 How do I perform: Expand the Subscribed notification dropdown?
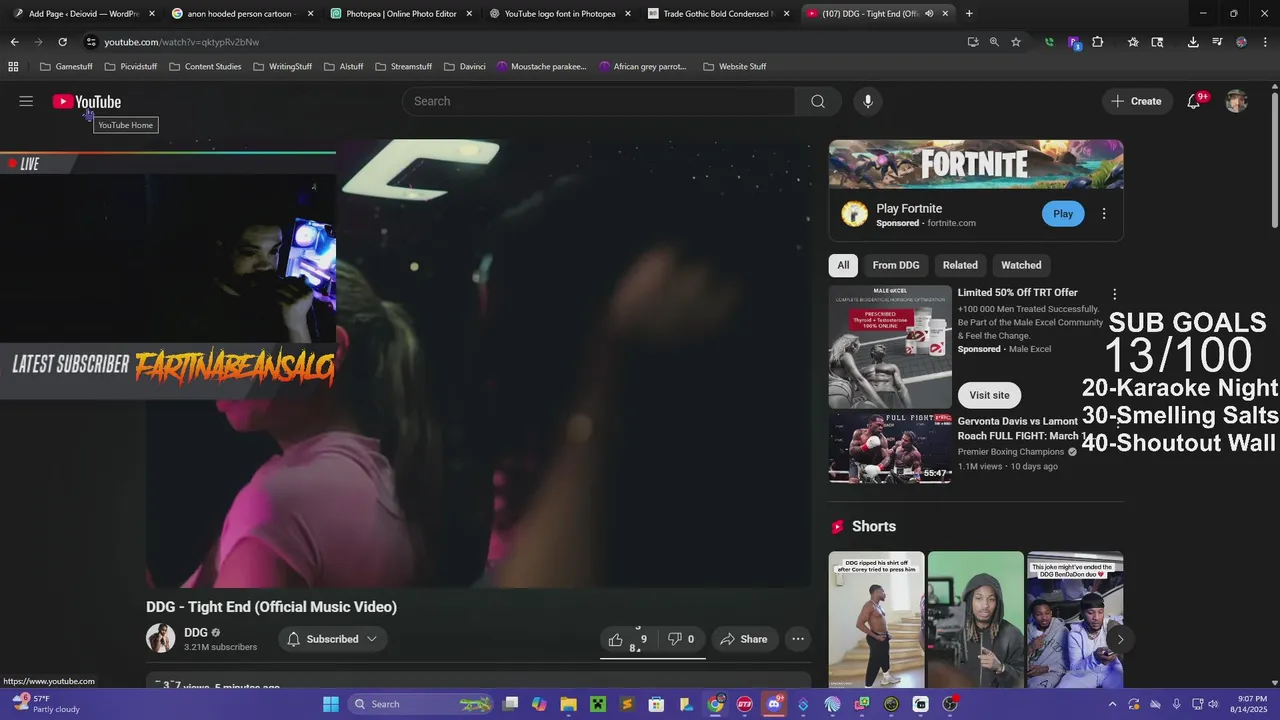[x=372, y=639]
